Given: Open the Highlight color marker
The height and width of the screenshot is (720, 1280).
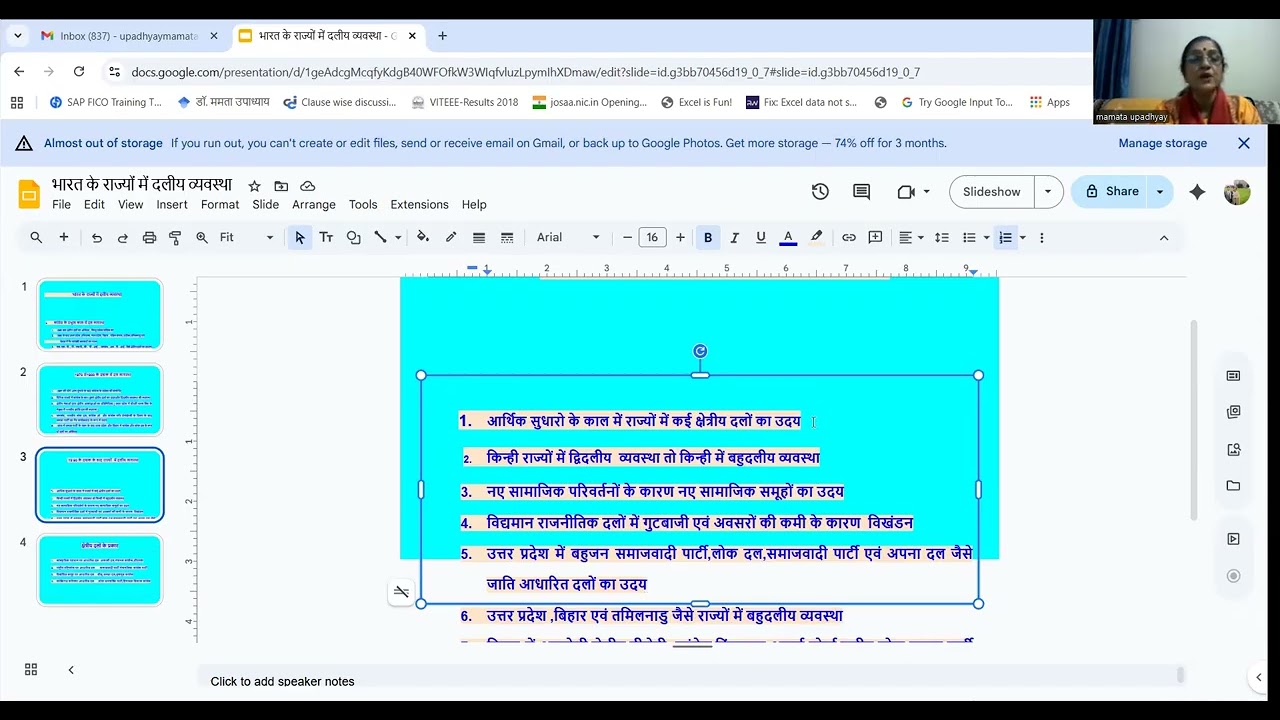Looking at the screenshot, I should click(x=817, y=237).
